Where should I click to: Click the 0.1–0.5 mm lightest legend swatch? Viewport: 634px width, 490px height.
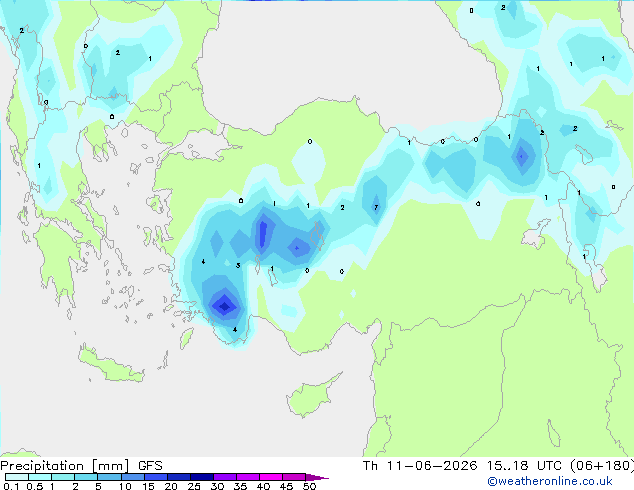click(17, 477)
